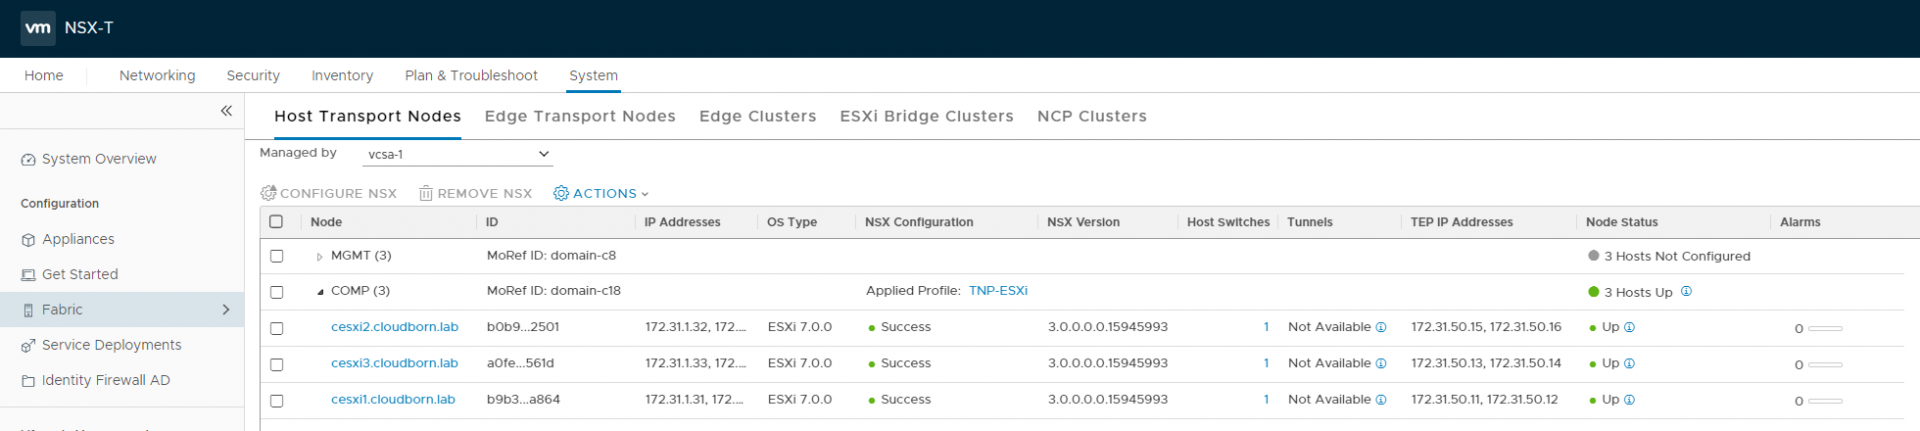Click tunnels info icon for cesxi2 row
This screenshot has width=1920, height=431.
1381,328
